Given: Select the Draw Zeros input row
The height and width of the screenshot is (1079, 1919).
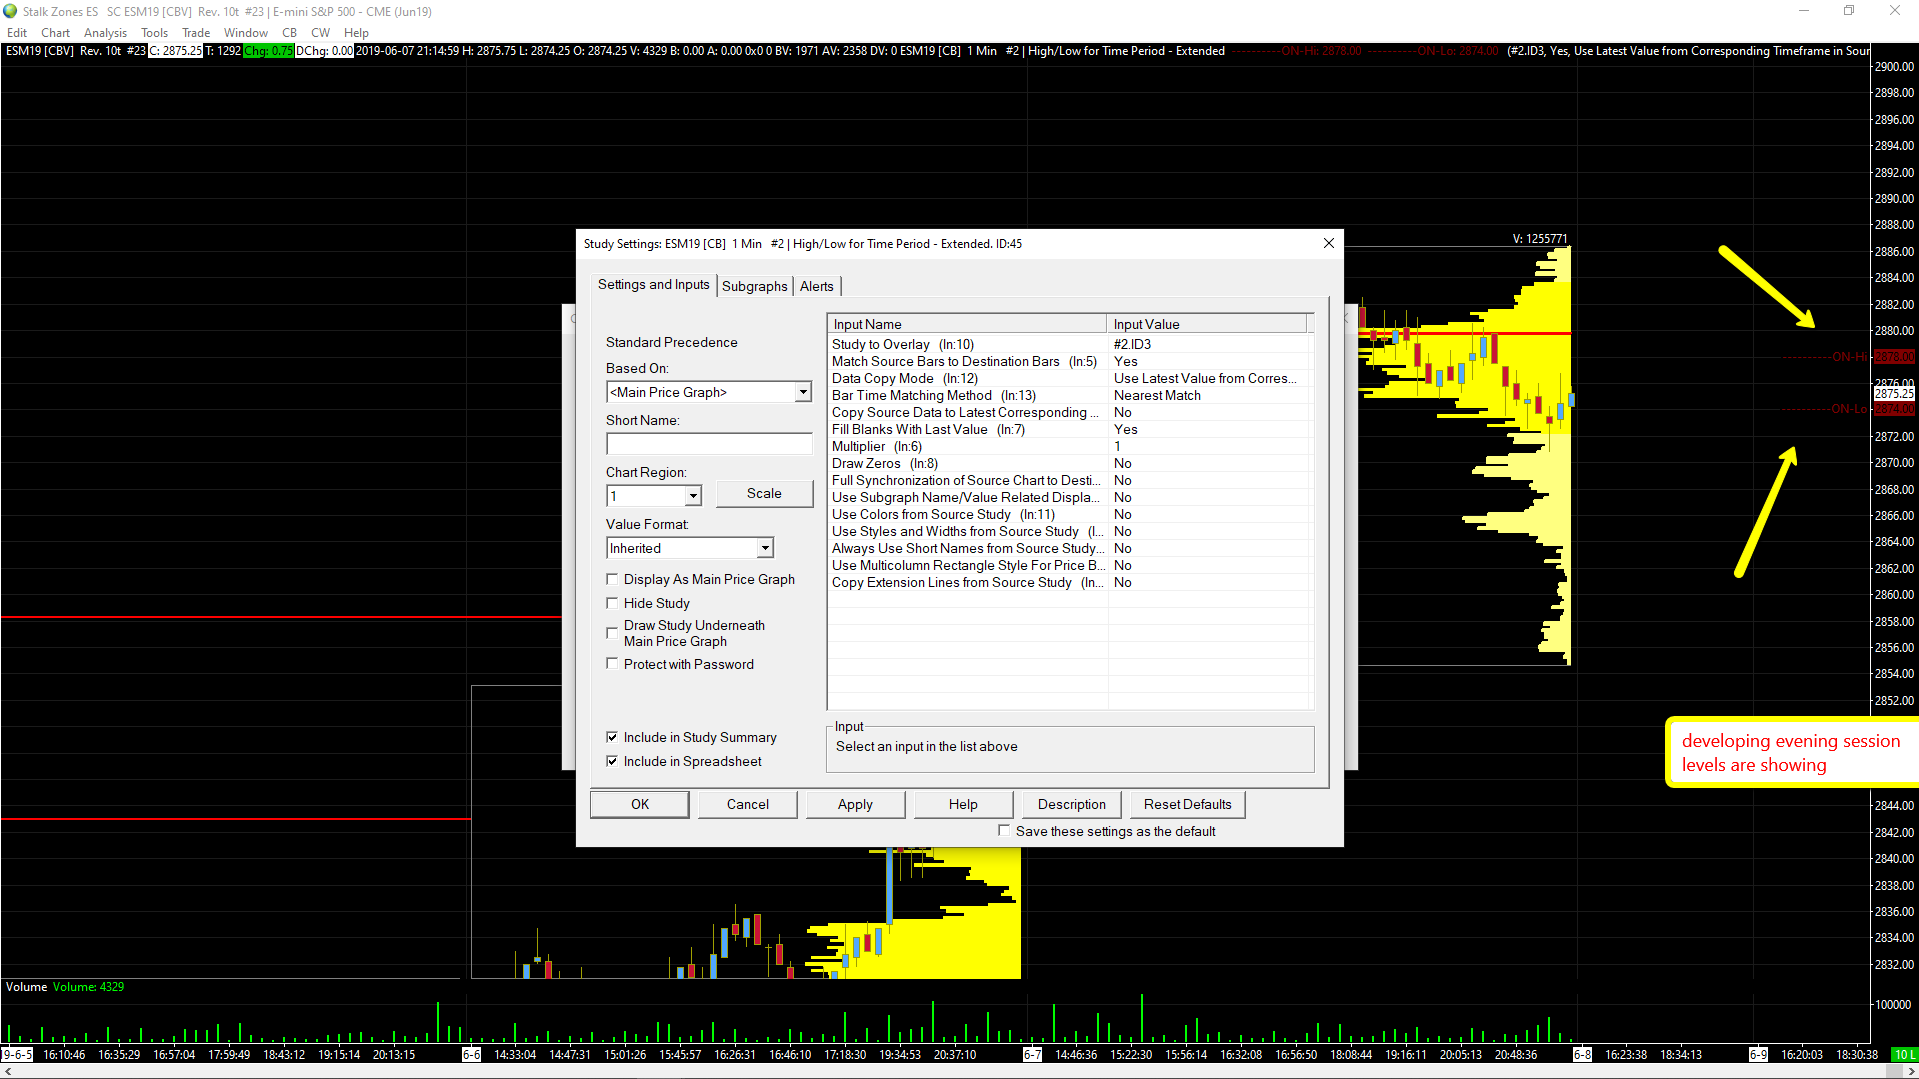Looking at the screenshot, I should click(x=1068, y=463).
